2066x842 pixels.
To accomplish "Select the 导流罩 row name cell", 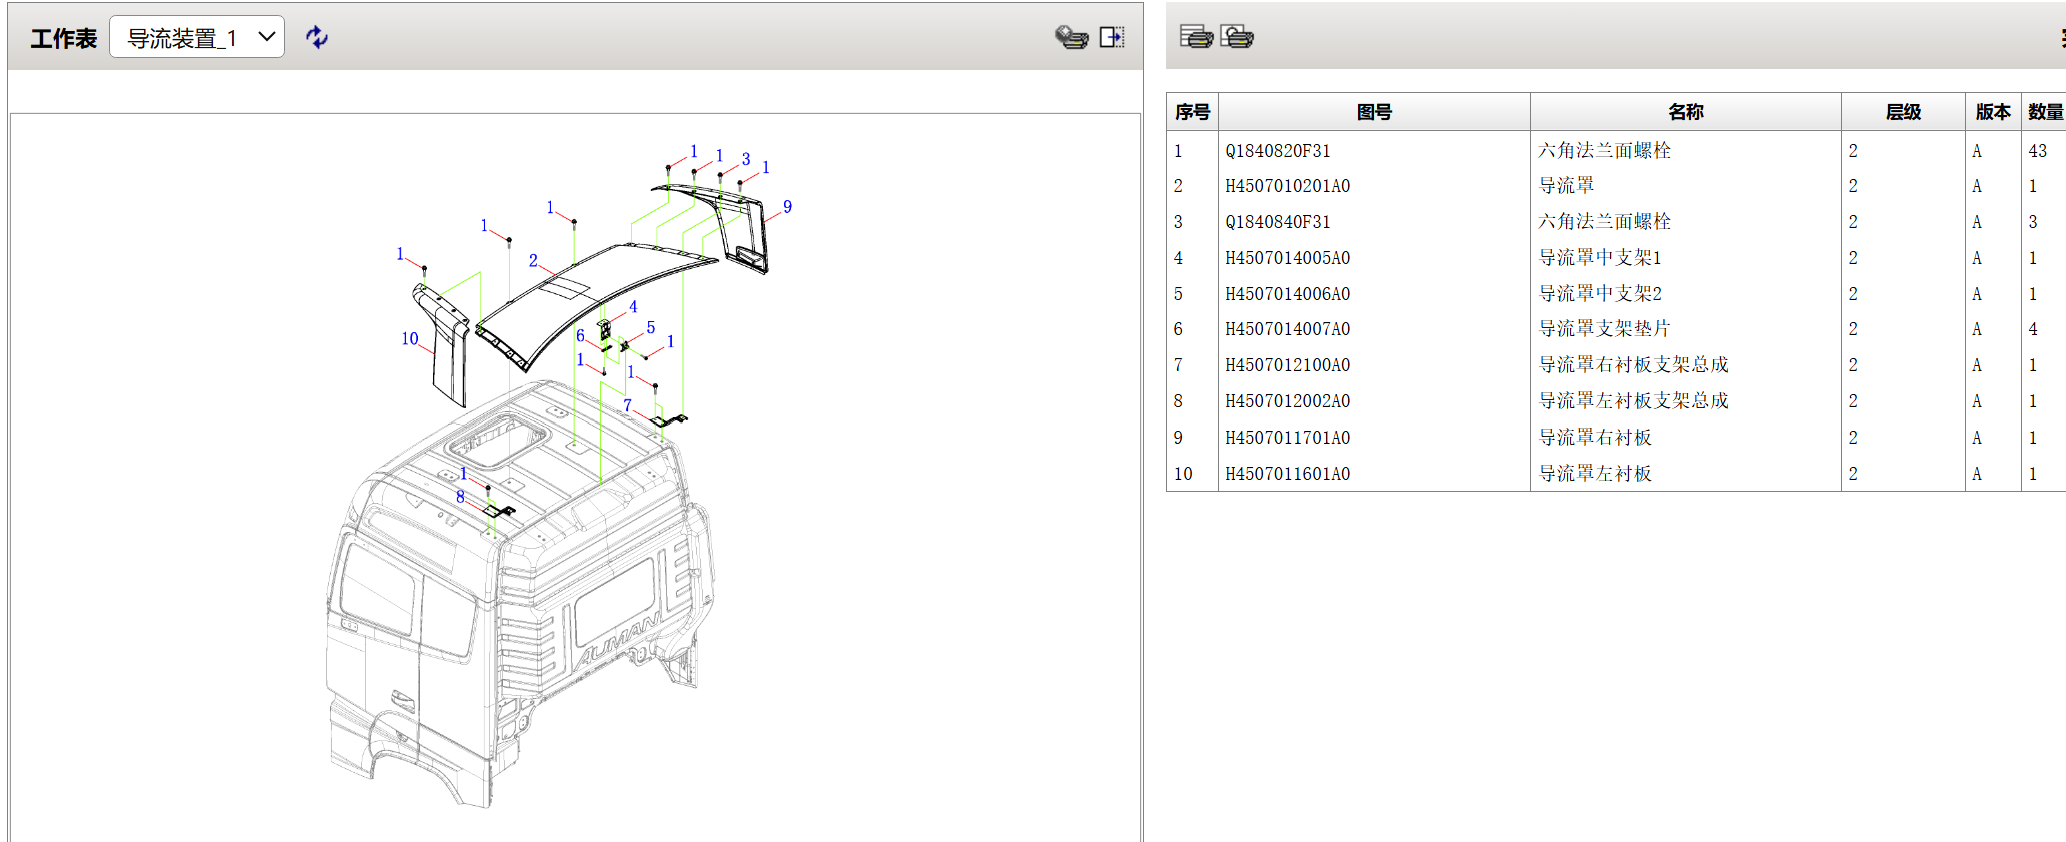I will 1566,186.
